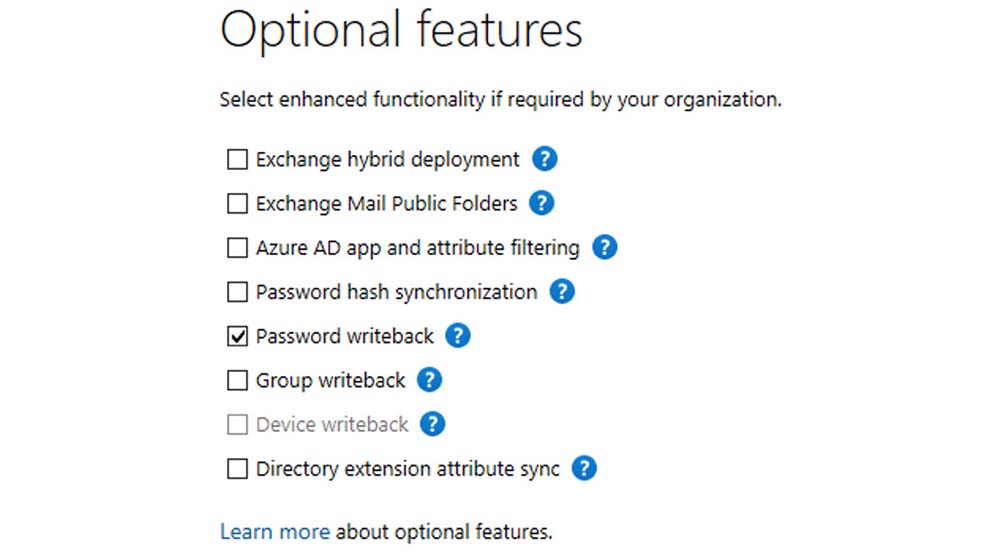Viewport: 1000px width, 552px height.
Task: Show help for Azure AD app filtering
Action: tap(604, 247)
